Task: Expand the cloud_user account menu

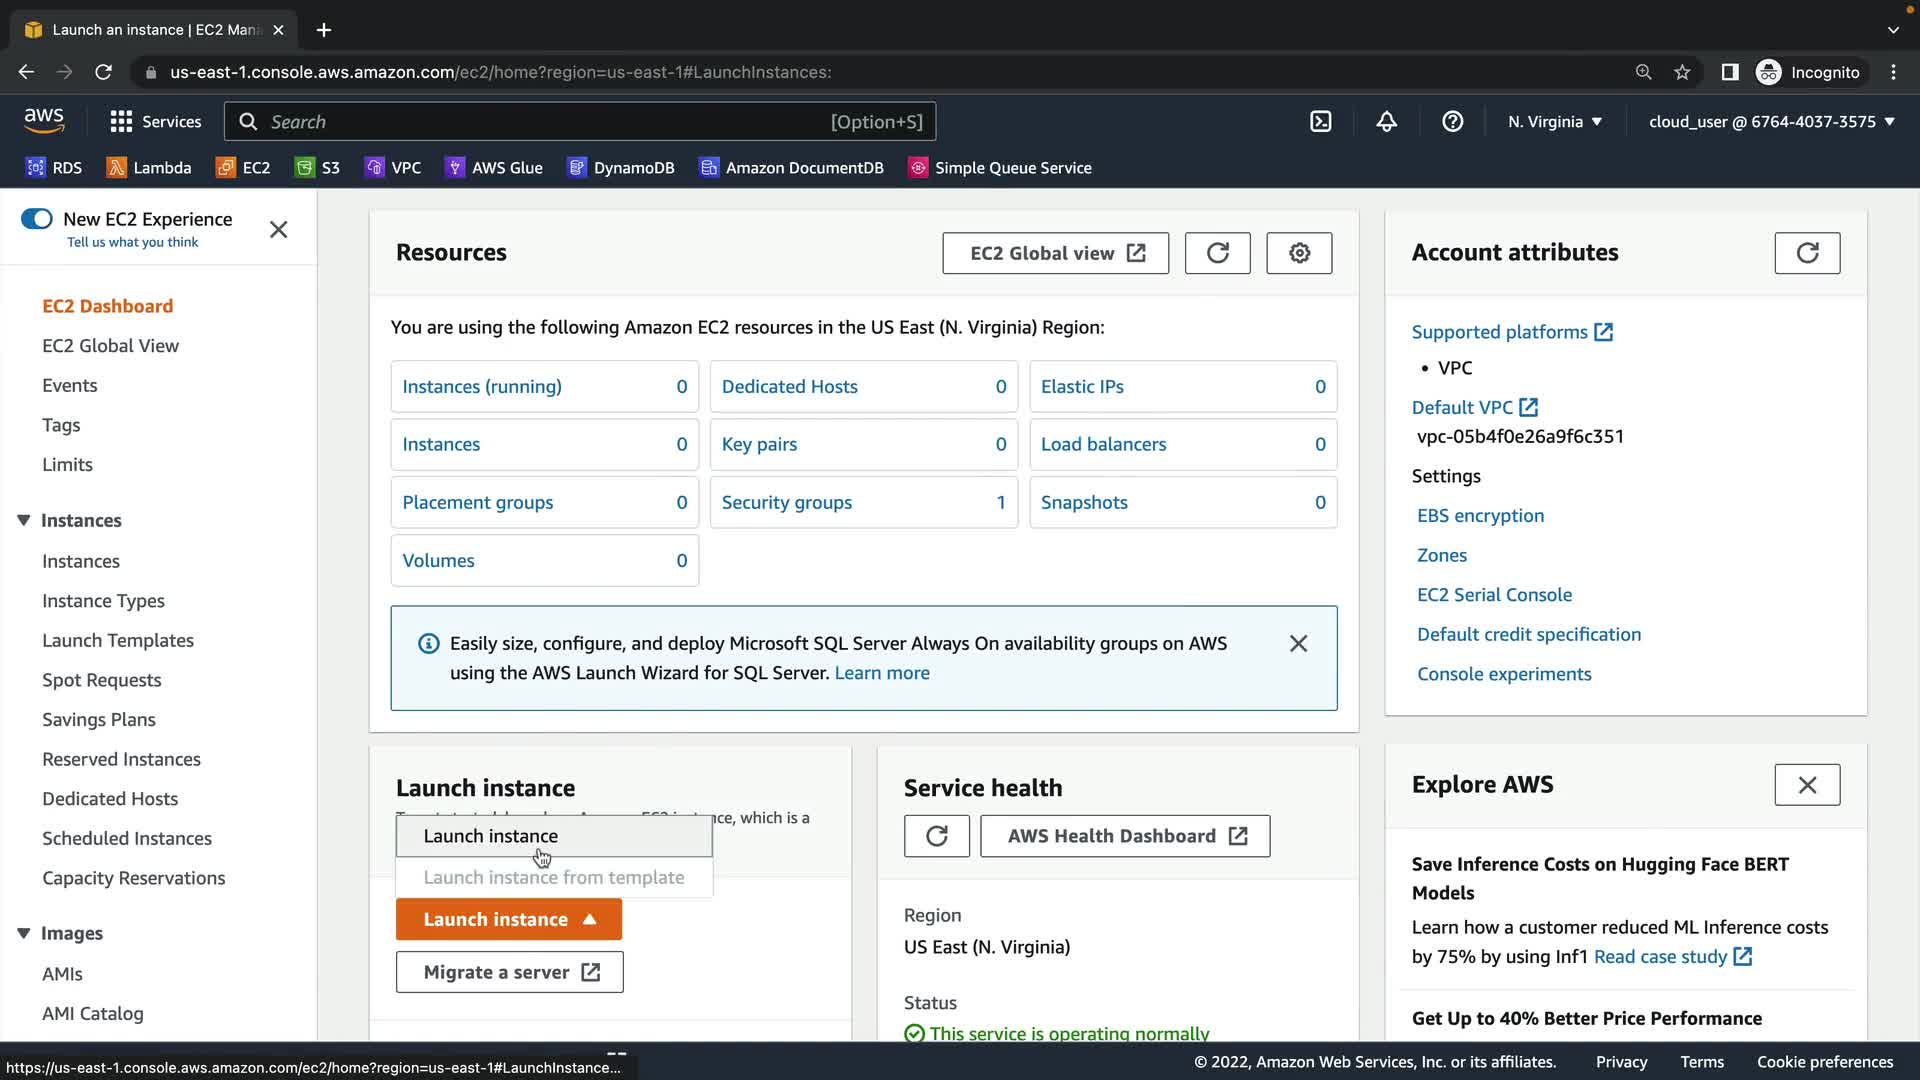Action: point(1771,122)
